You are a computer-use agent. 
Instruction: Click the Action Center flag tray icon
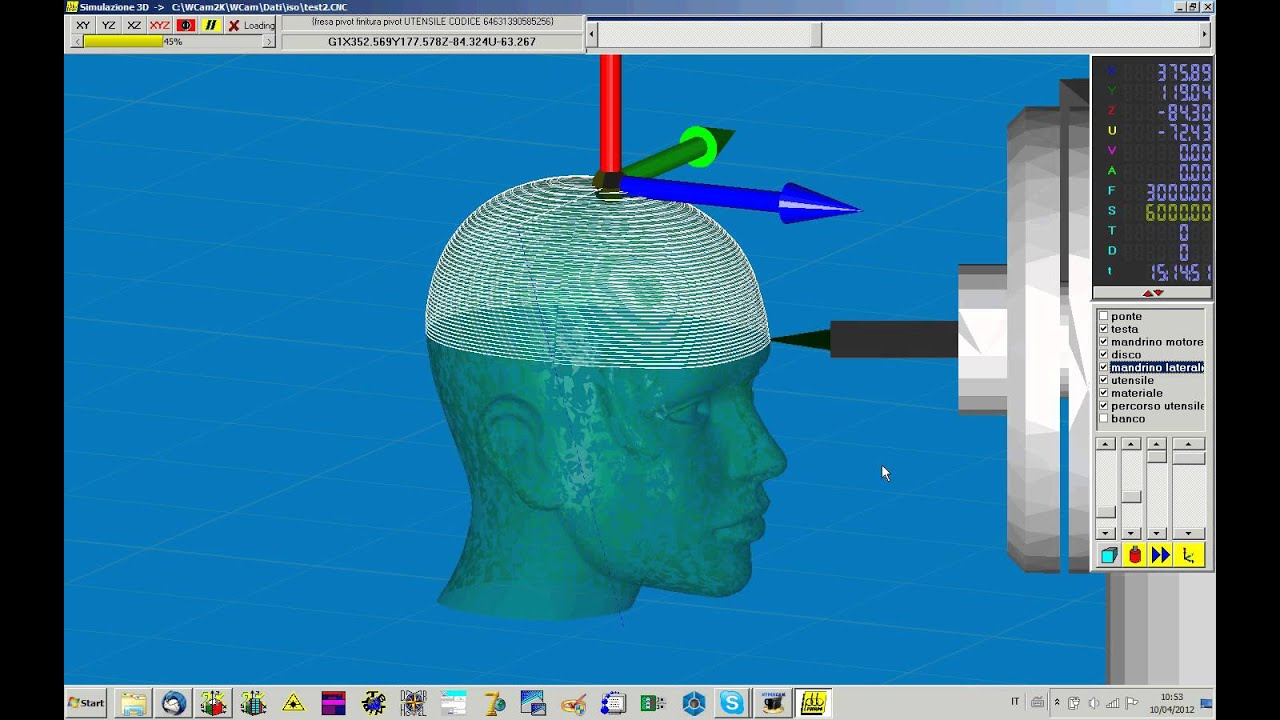(1131, 702)
